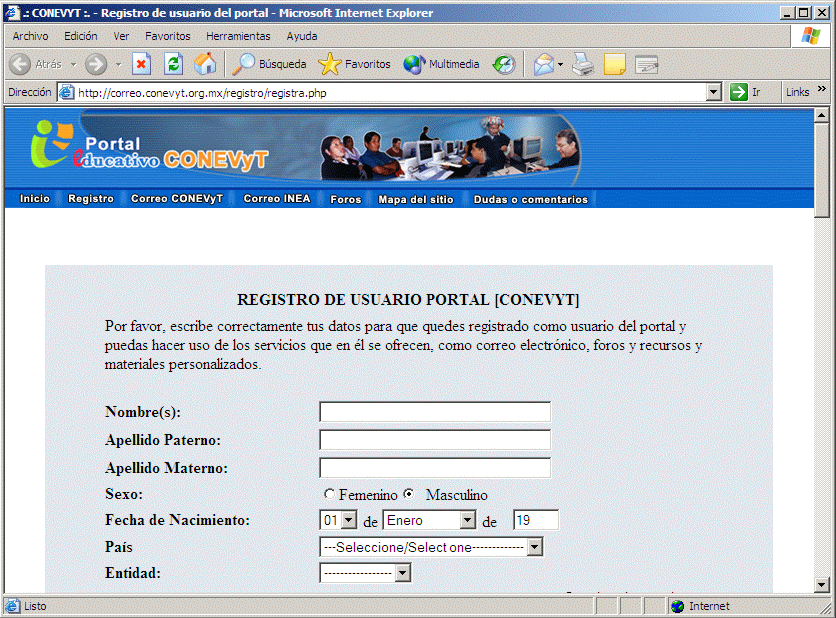The image size is (836, 618).
Task: Open Búsqueda search magnifier
Action: (269, 65)
